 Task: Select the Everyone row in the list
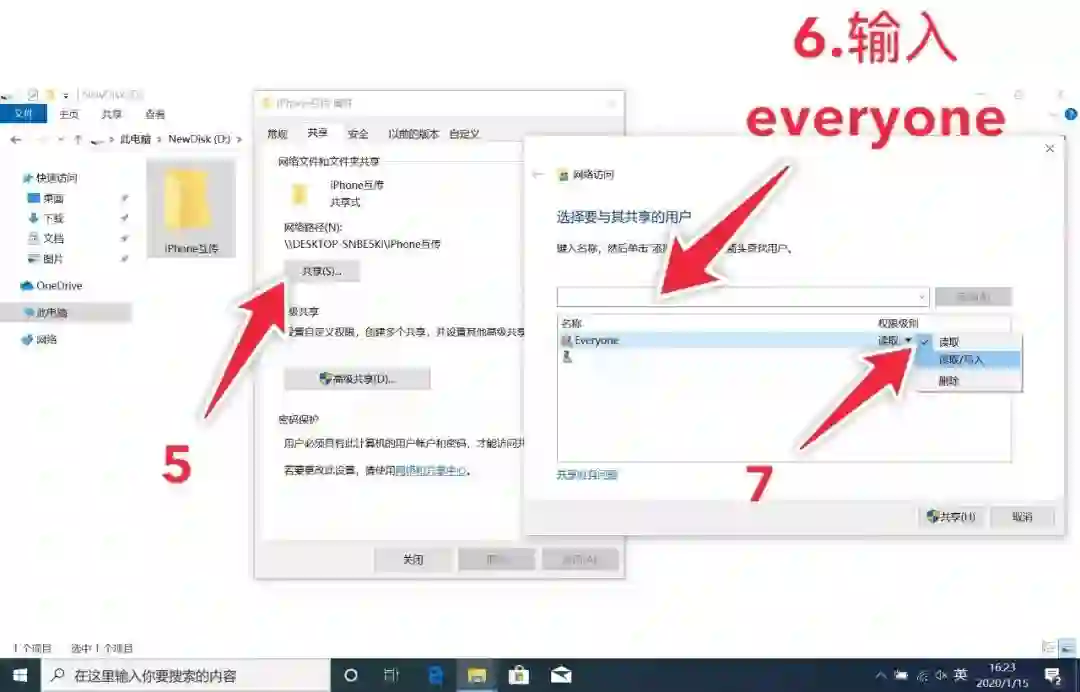pos(736,341)
